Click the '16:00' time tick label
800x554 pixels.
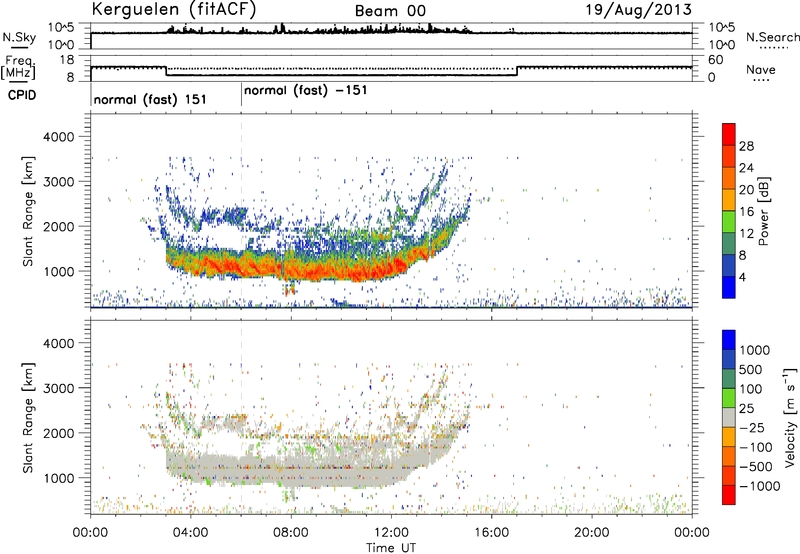tap(491, 533)
